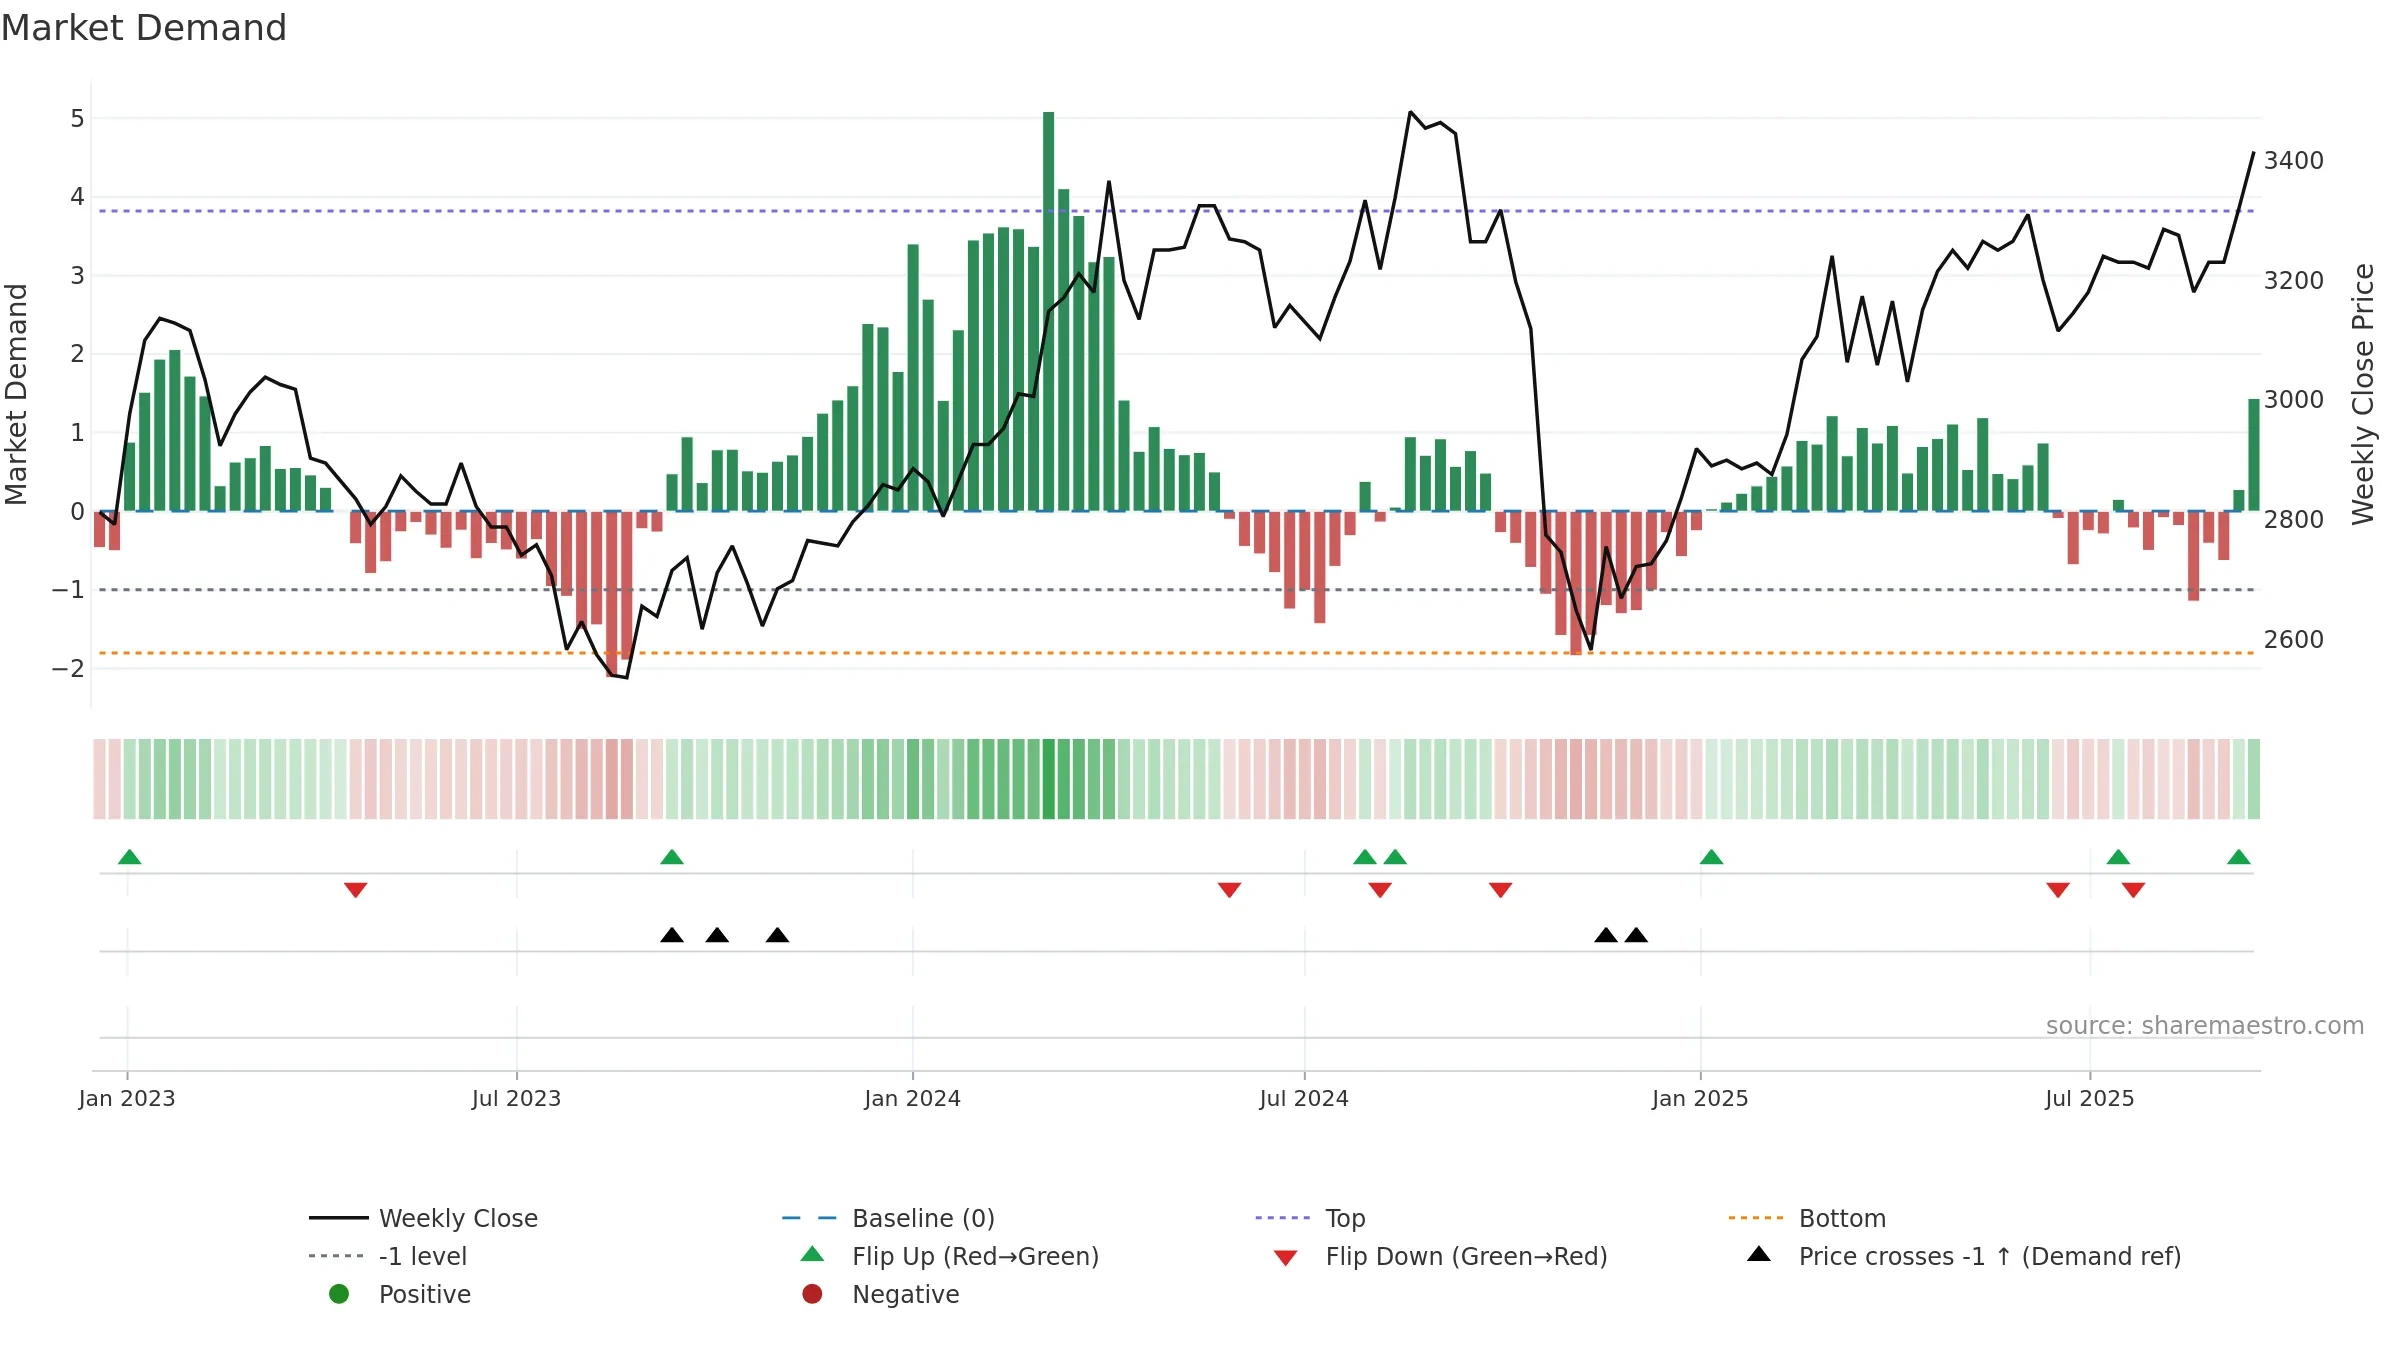Click the Jul 2024 axis label
2400x1350 pixels.
(x=1304, y=1098)
